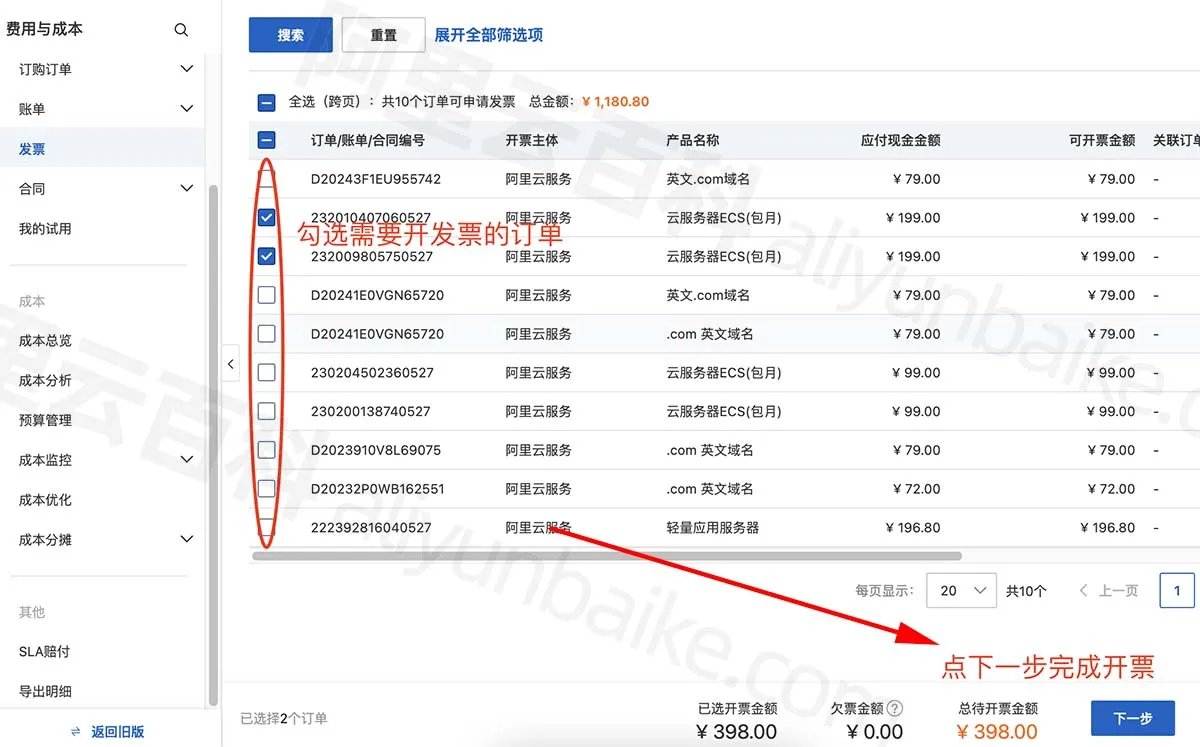Check the 全选（跨页） checkbox above the table
The image size is (1200, 747).
[x=266, y=101]
